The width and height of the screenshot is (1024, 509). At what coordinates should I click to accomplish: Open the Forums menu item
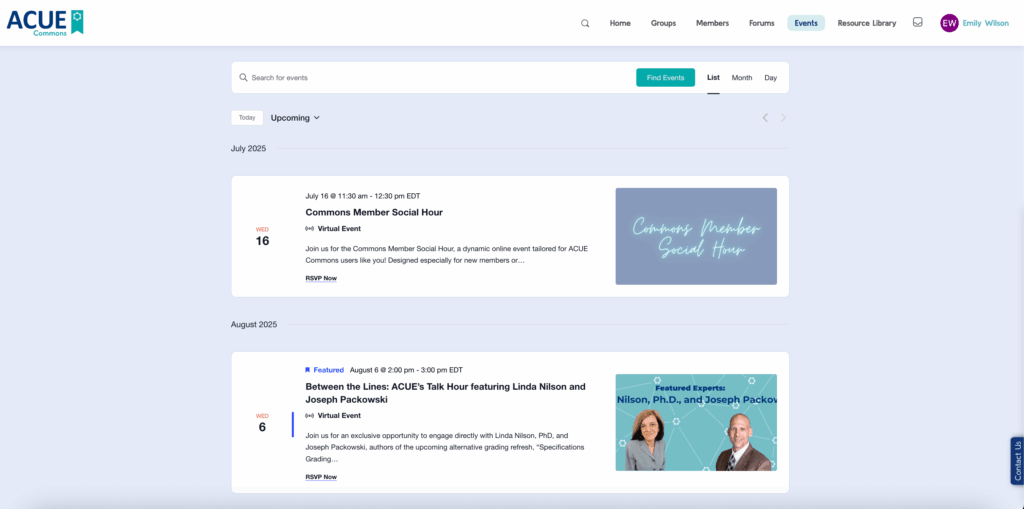point(761,23)
